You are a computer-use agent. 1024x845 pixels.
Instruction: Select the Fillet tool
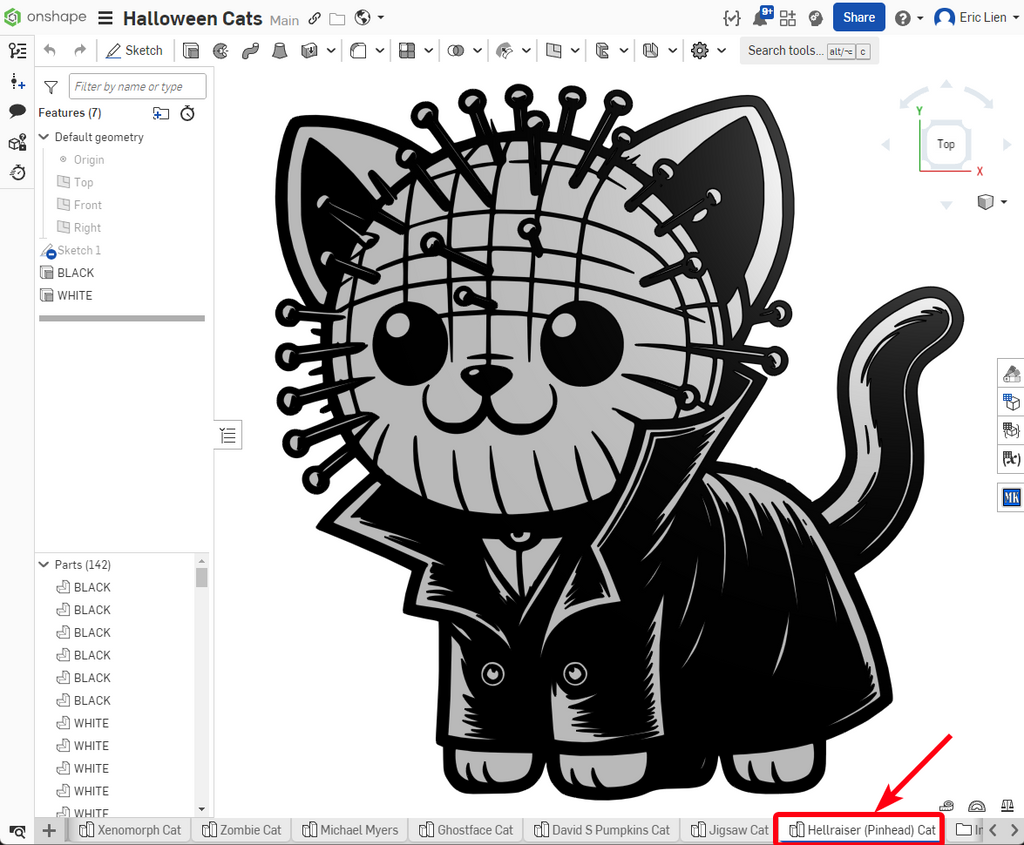click(x=358, y=50)
